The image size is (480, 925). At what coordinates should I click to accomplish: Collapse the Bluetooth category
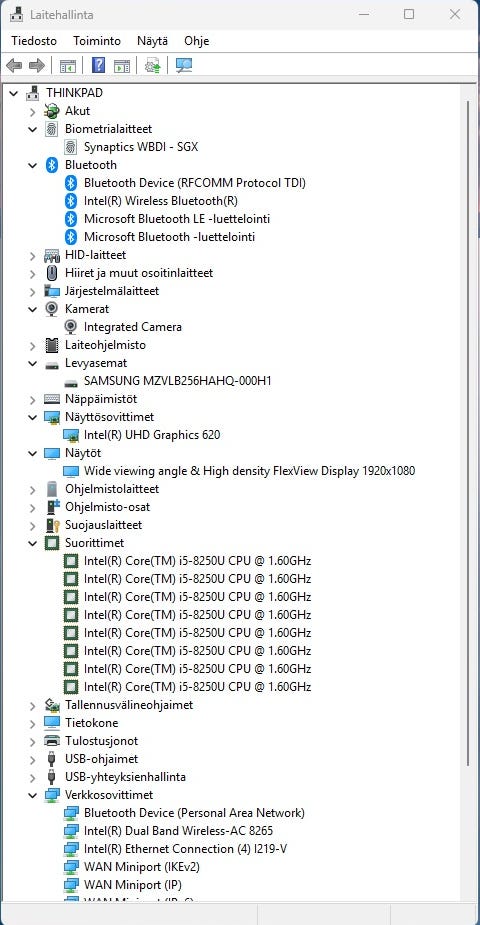(32, 165)
